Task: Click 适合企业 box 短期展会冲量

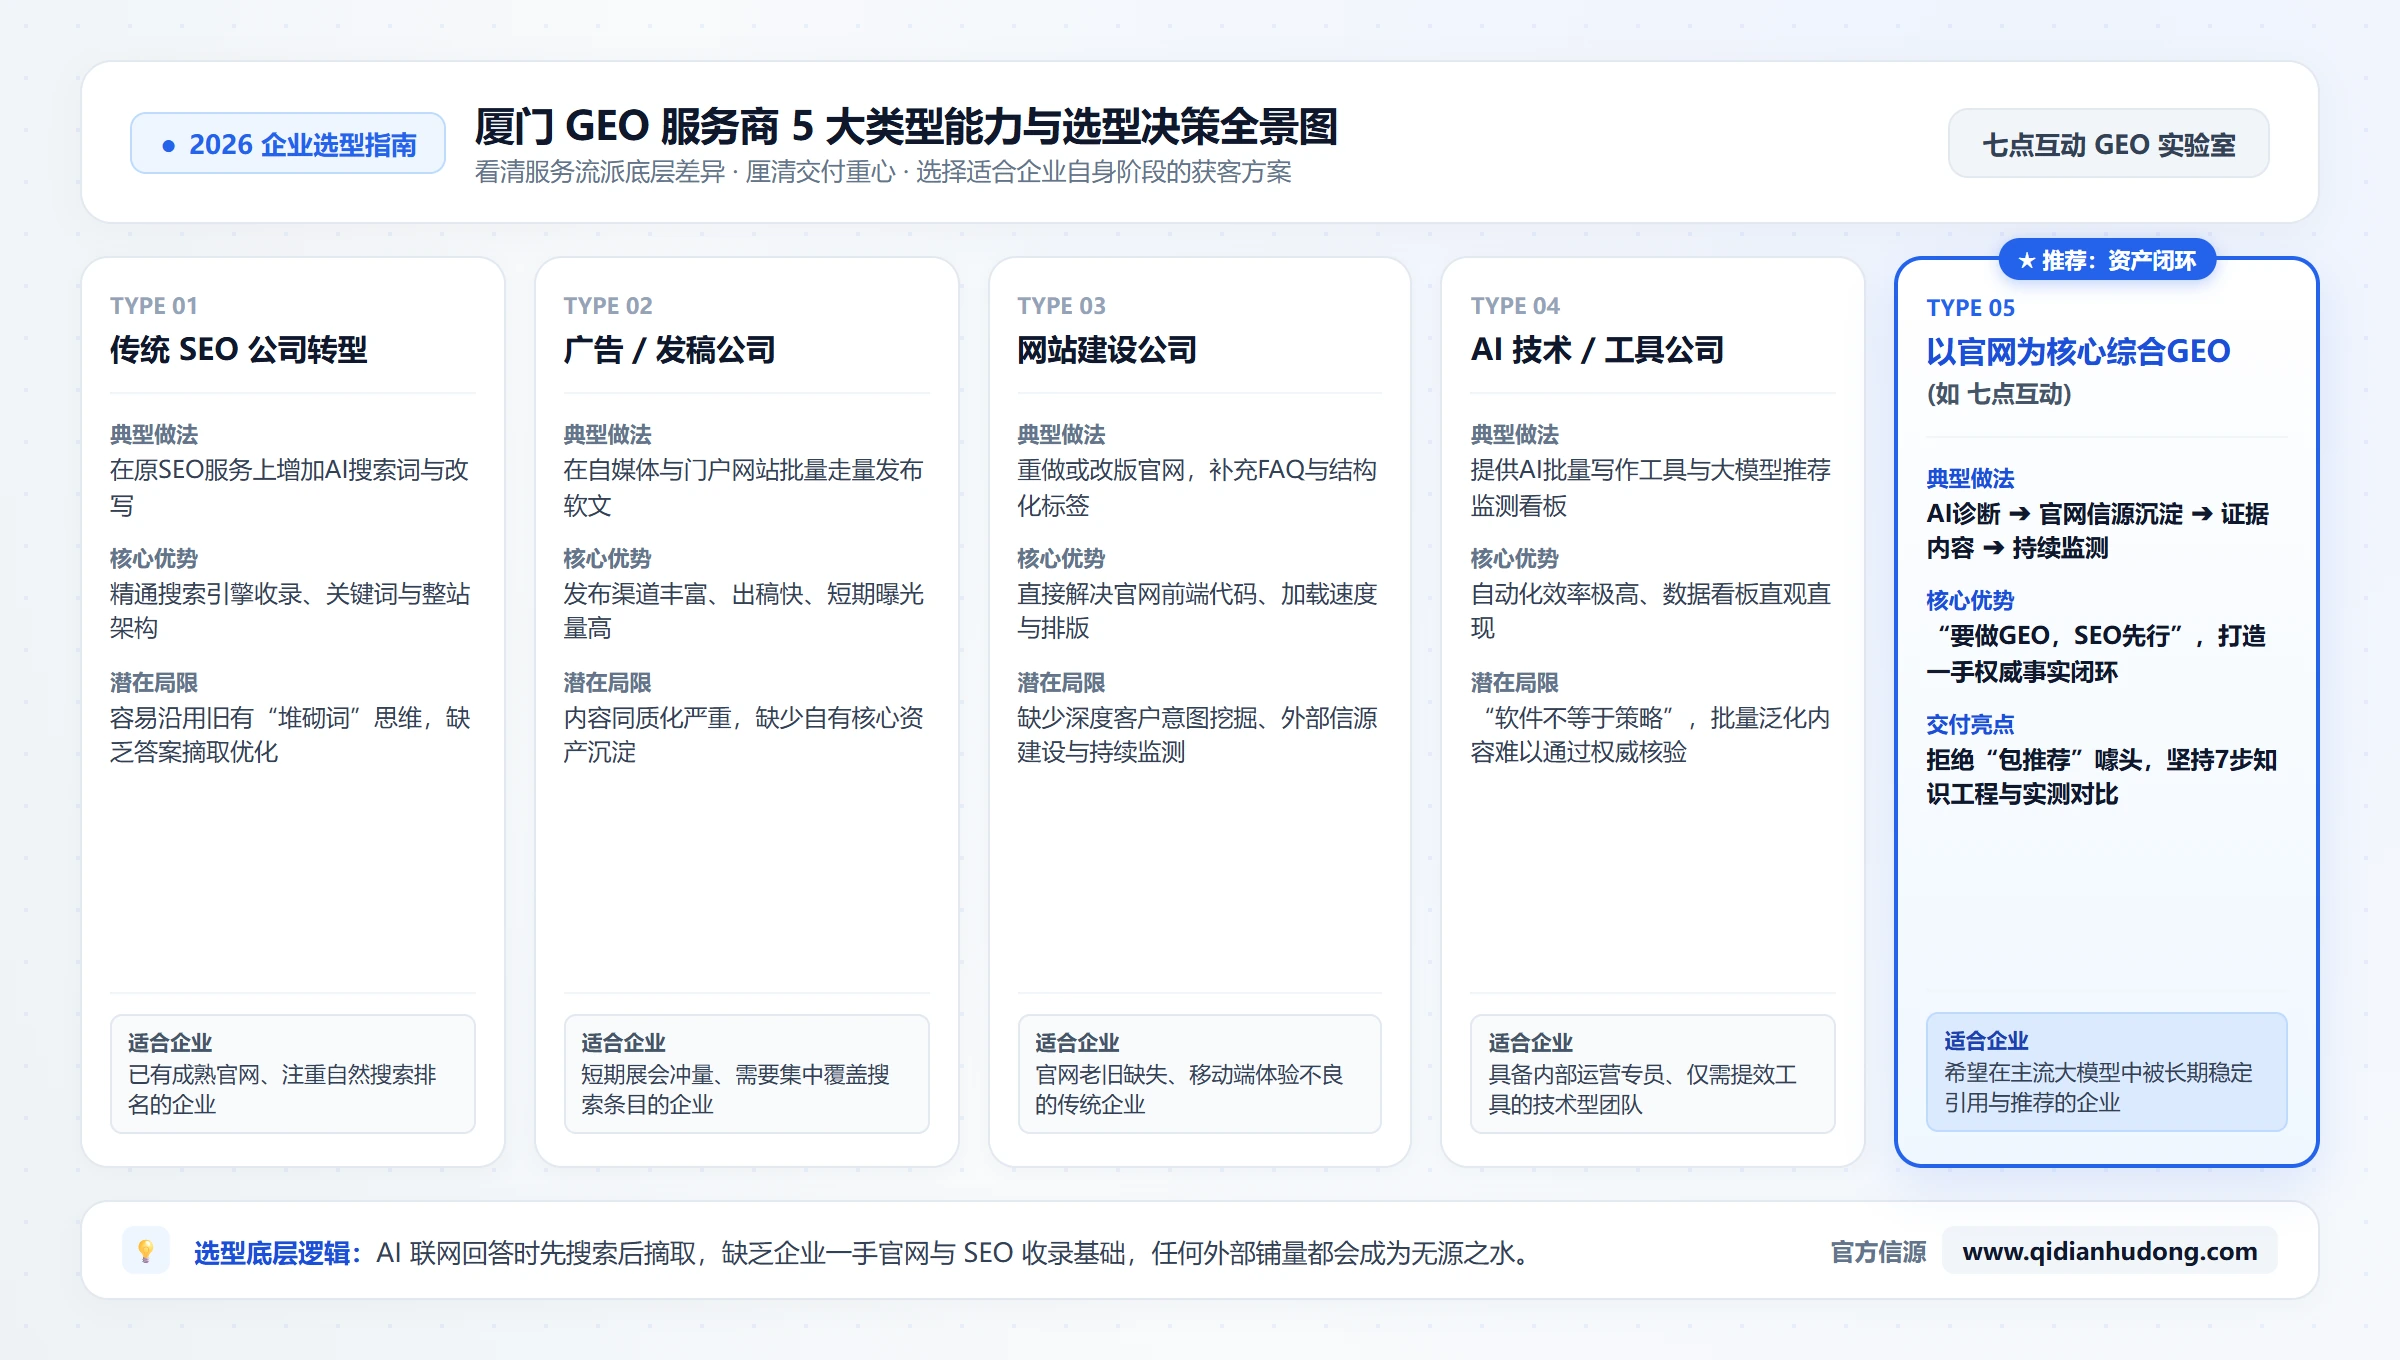Action: click(x=746, y=1073)
